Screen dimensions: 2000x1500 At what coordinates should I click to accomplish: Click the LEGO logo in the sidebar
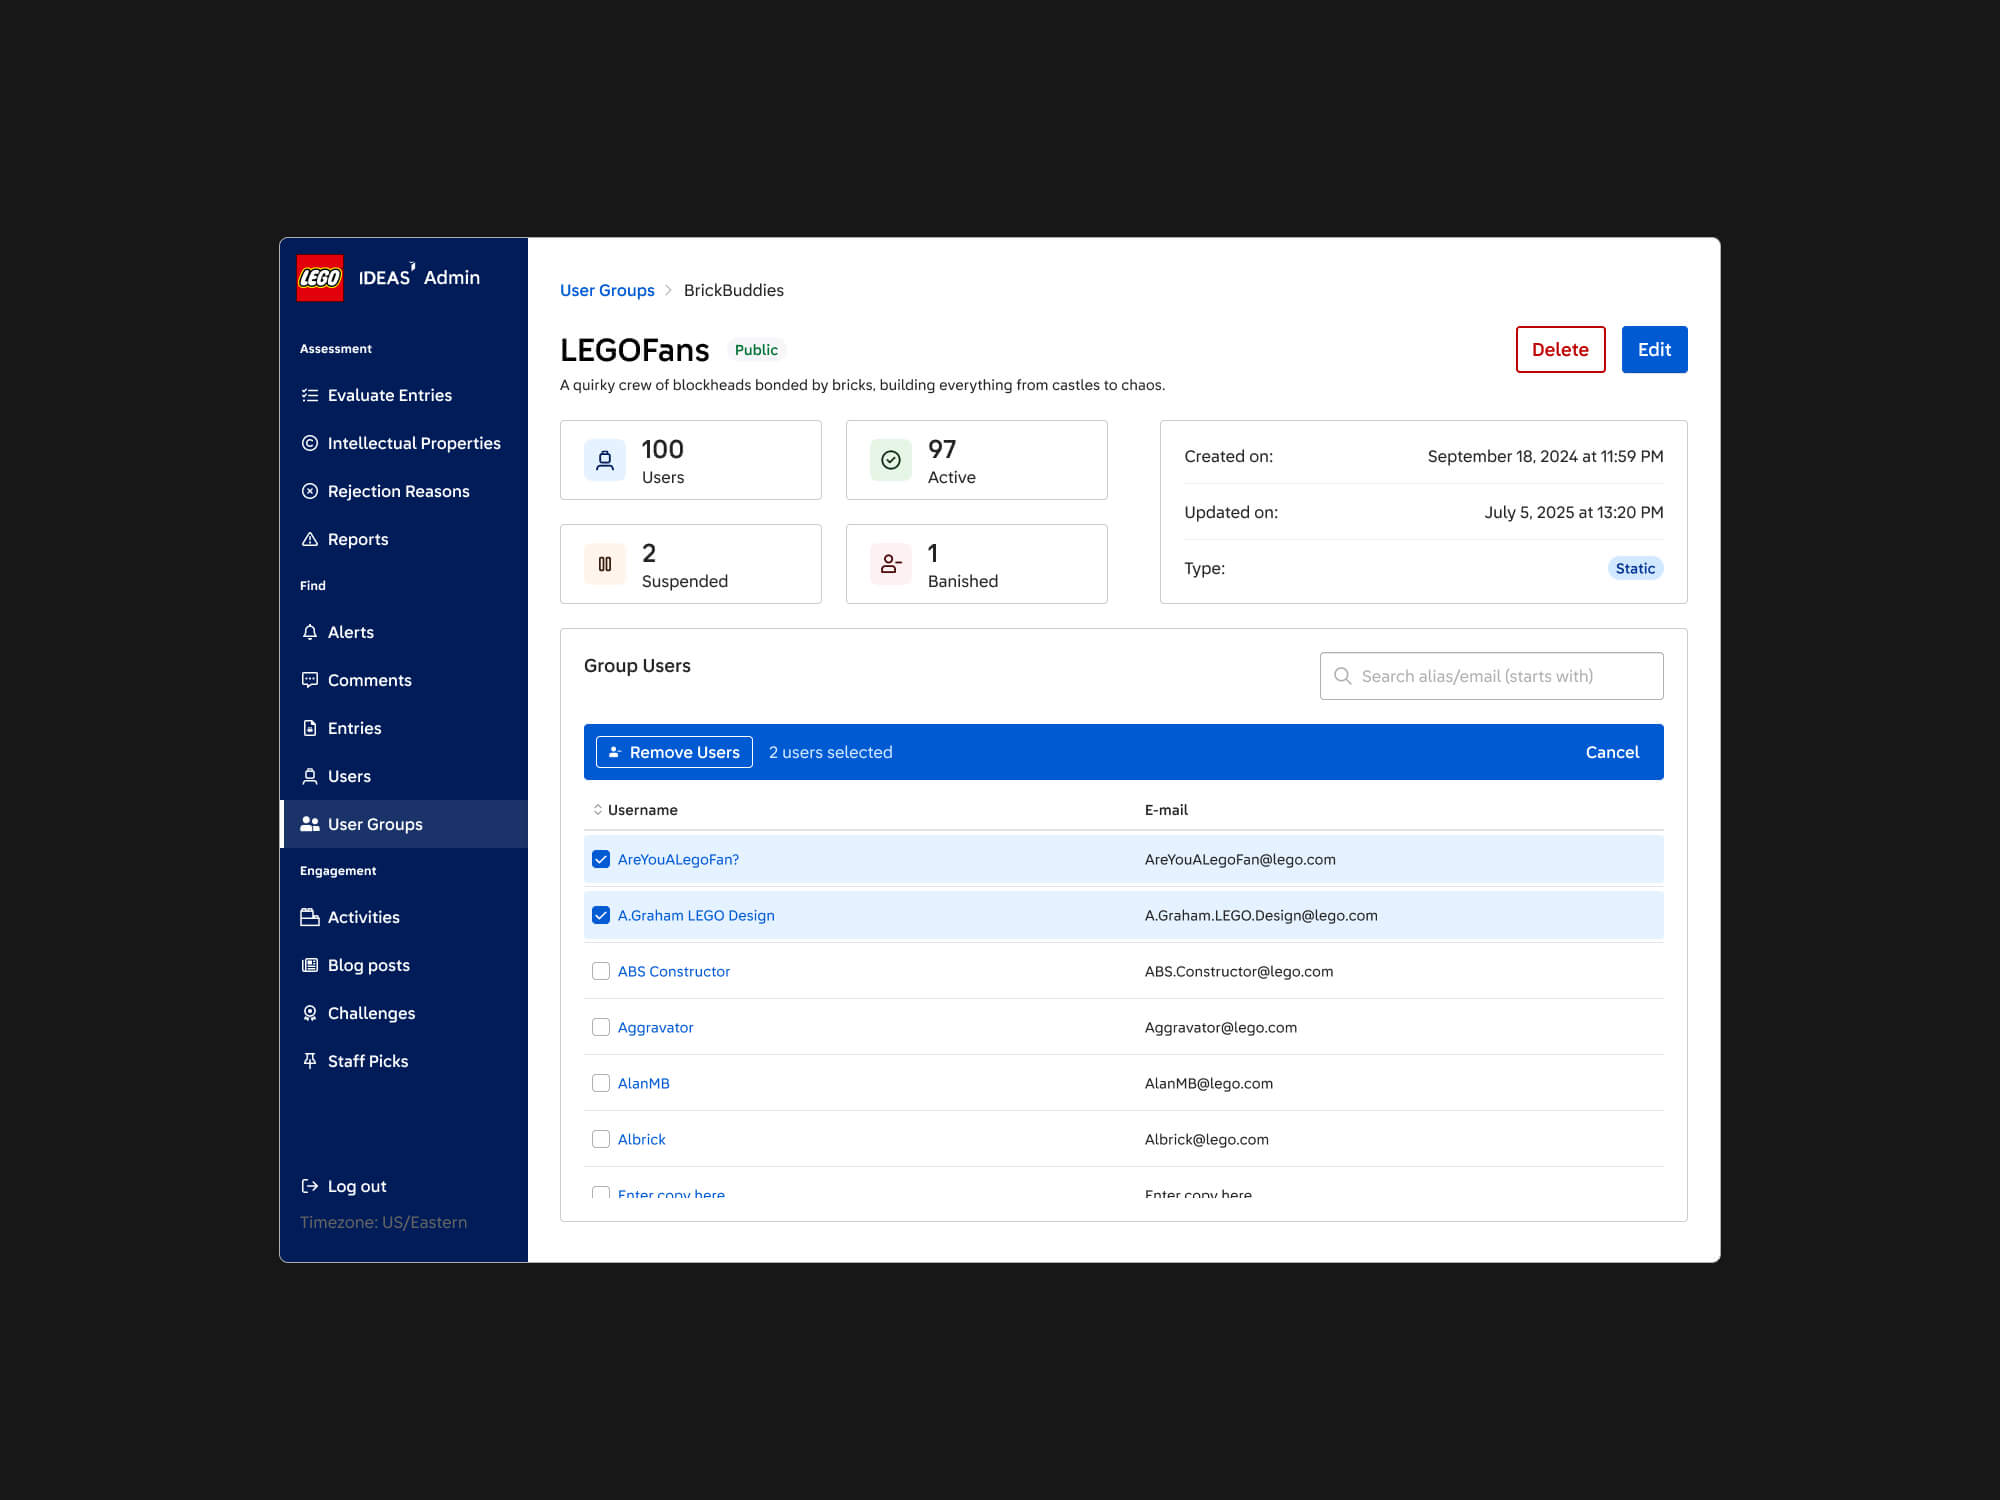point(320,278)
